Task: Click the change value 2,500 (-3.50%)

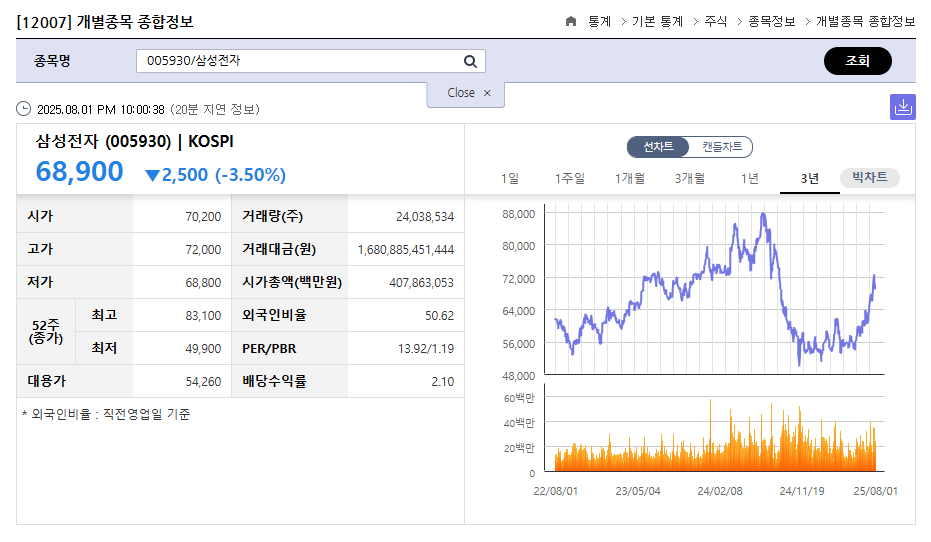Action: coord(223,175)
